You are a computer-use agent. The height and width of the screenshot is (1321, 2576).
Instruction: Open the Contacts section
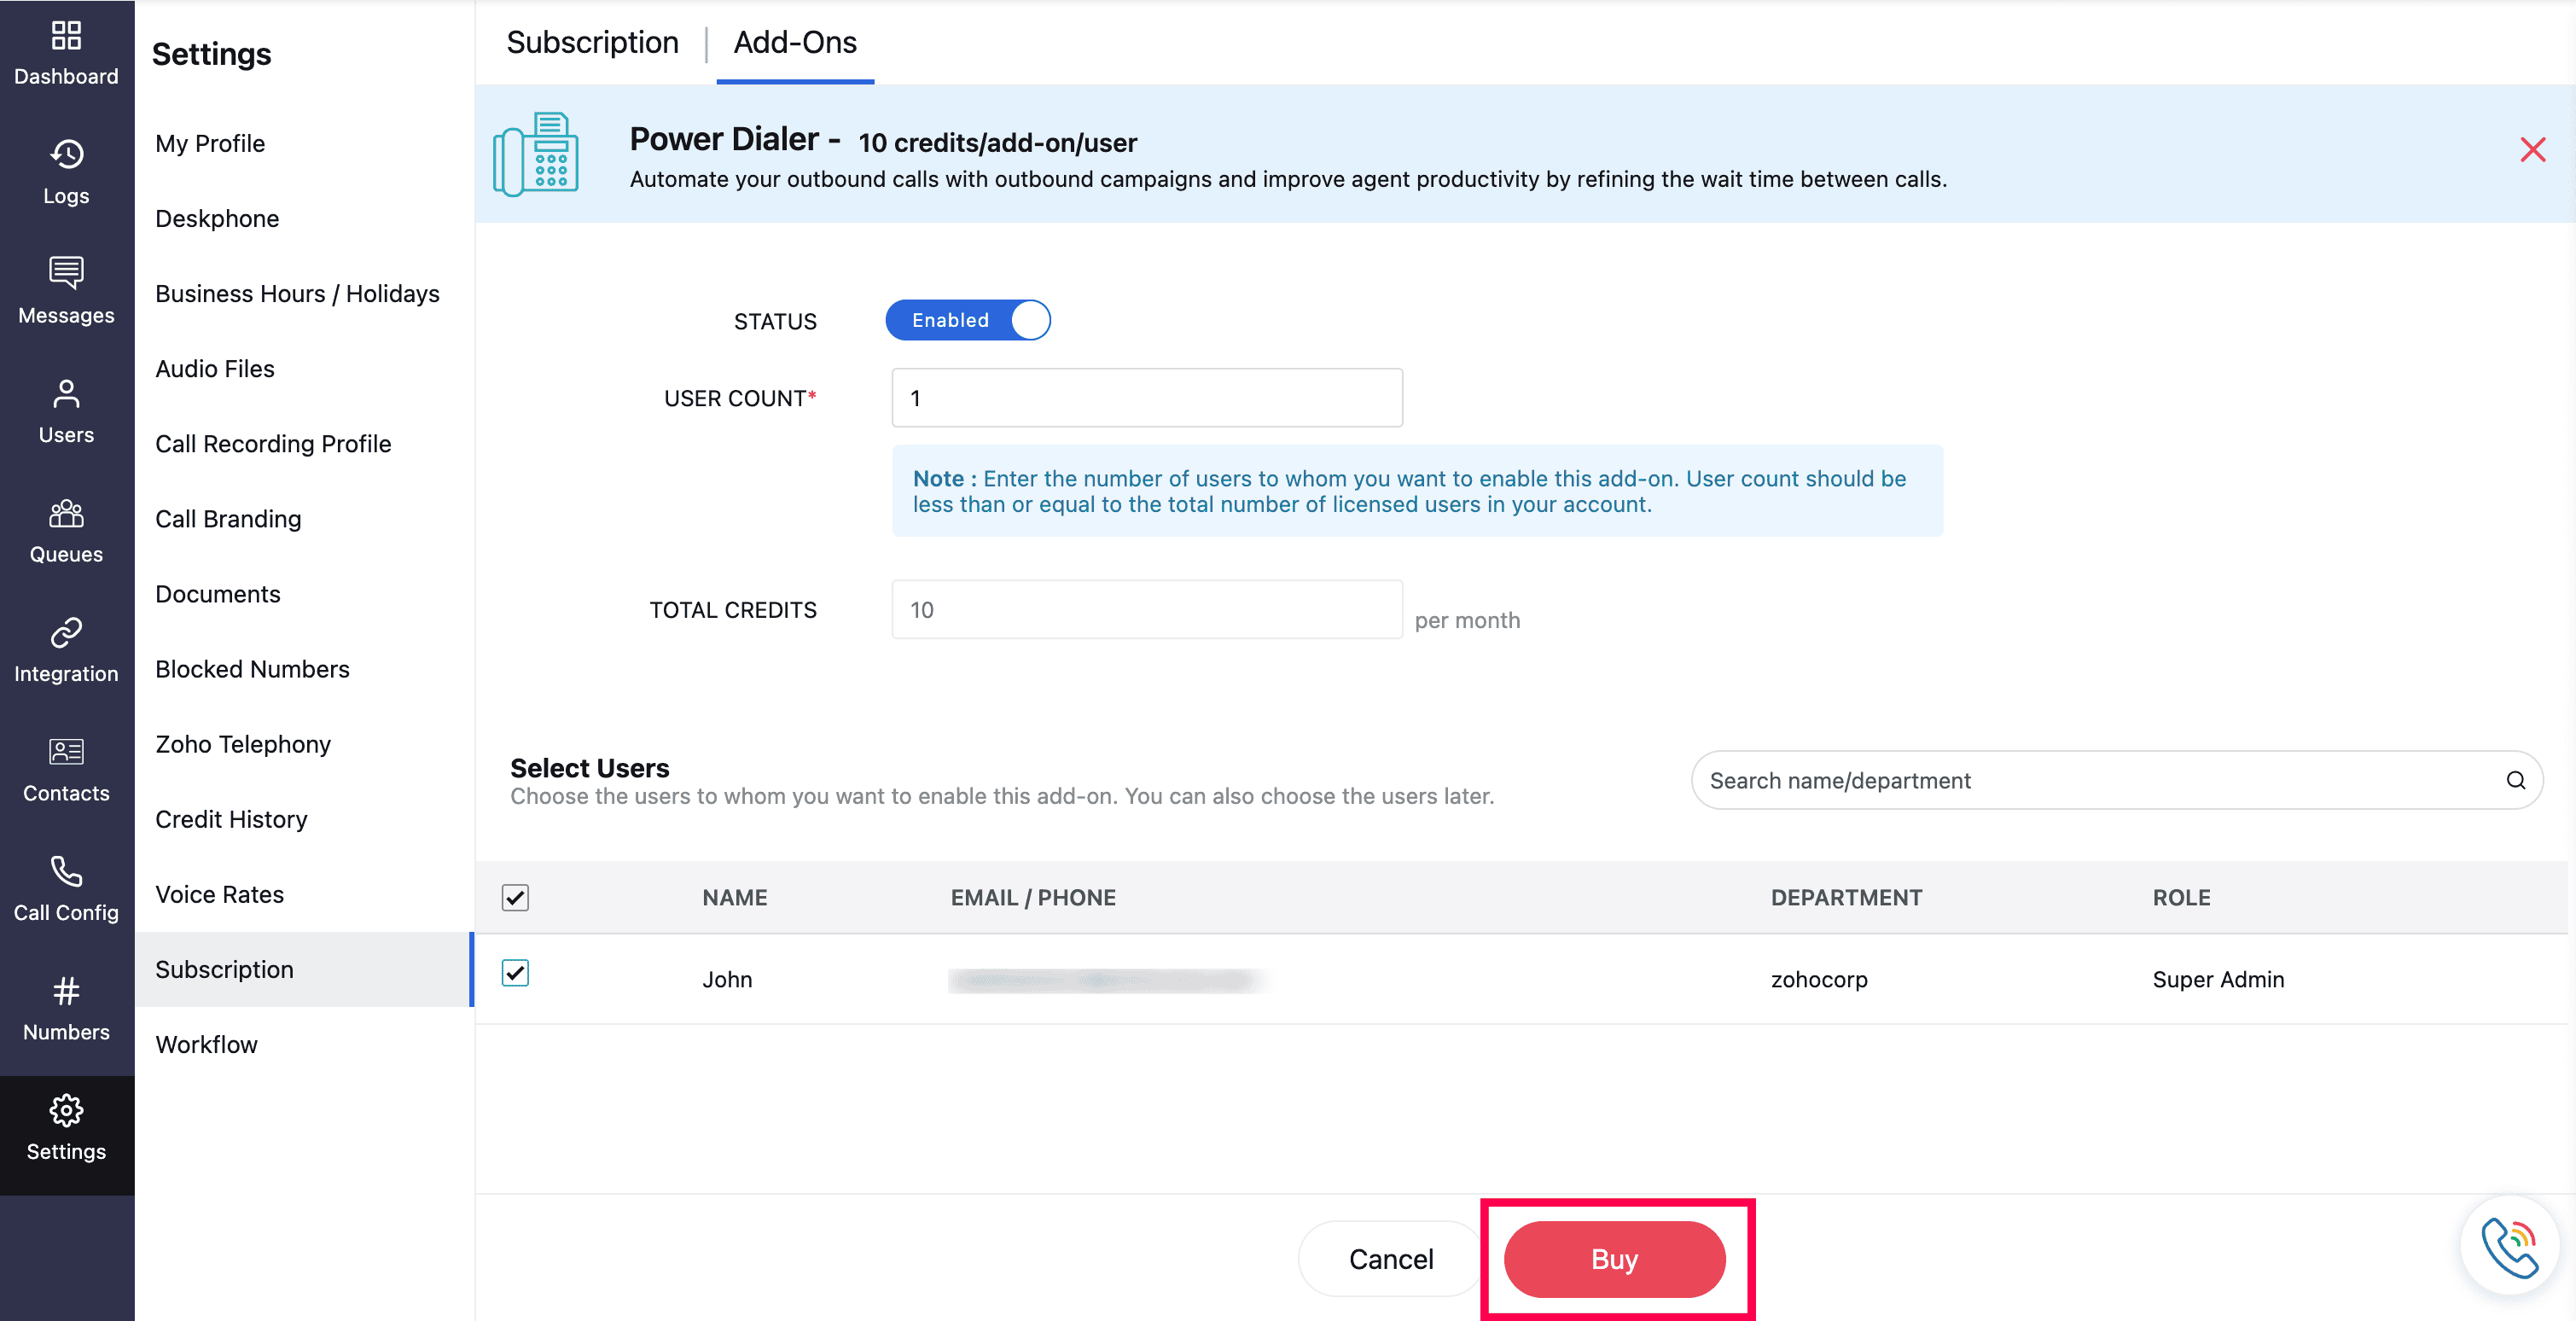[66, 769]
